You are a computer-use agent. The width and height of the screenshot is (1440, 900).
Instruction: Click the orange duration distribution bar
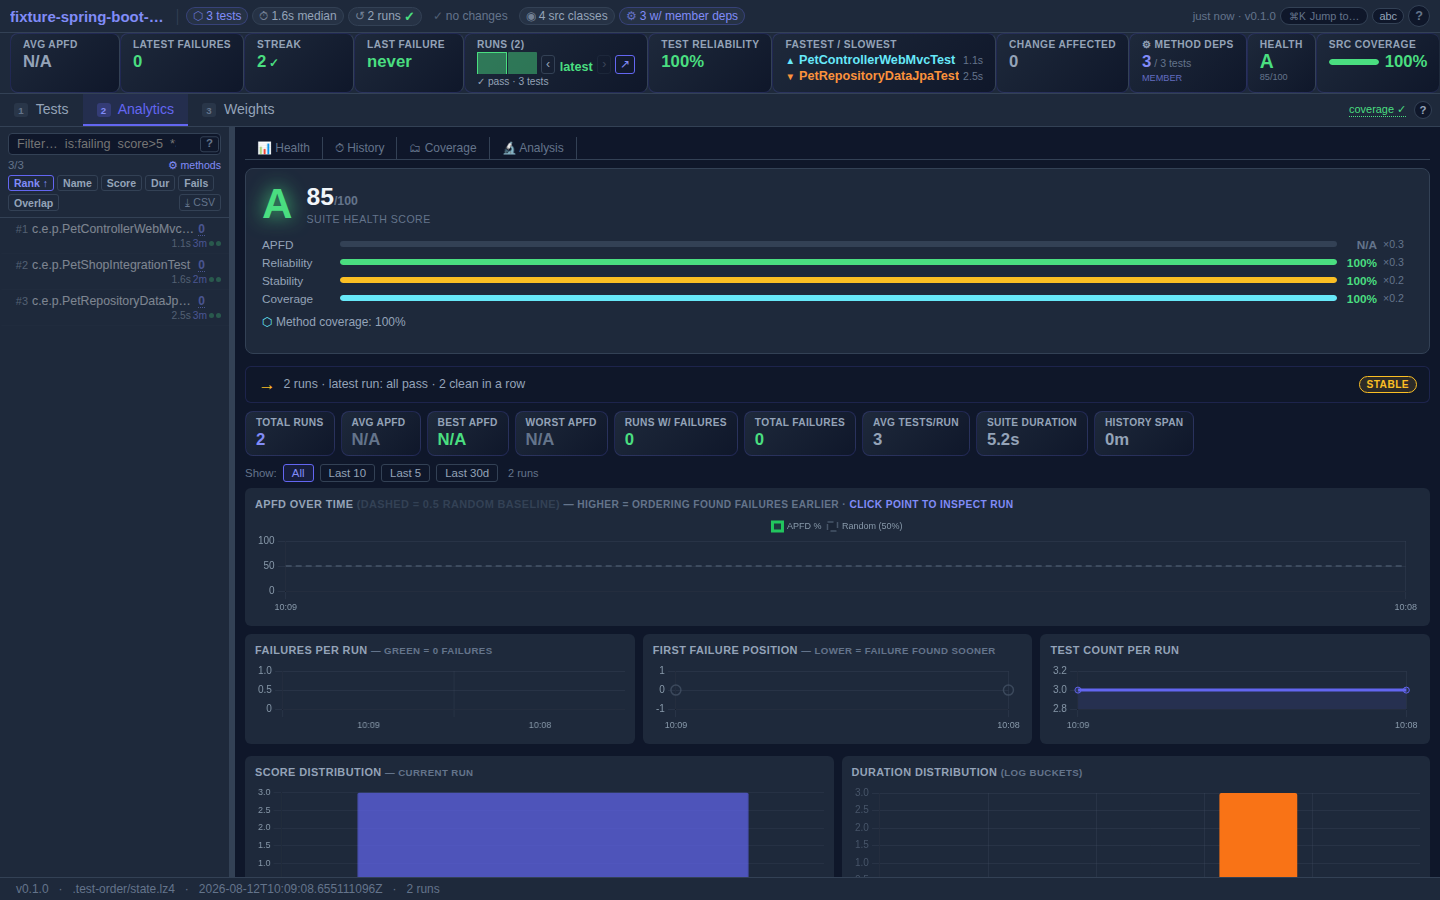1258,835
